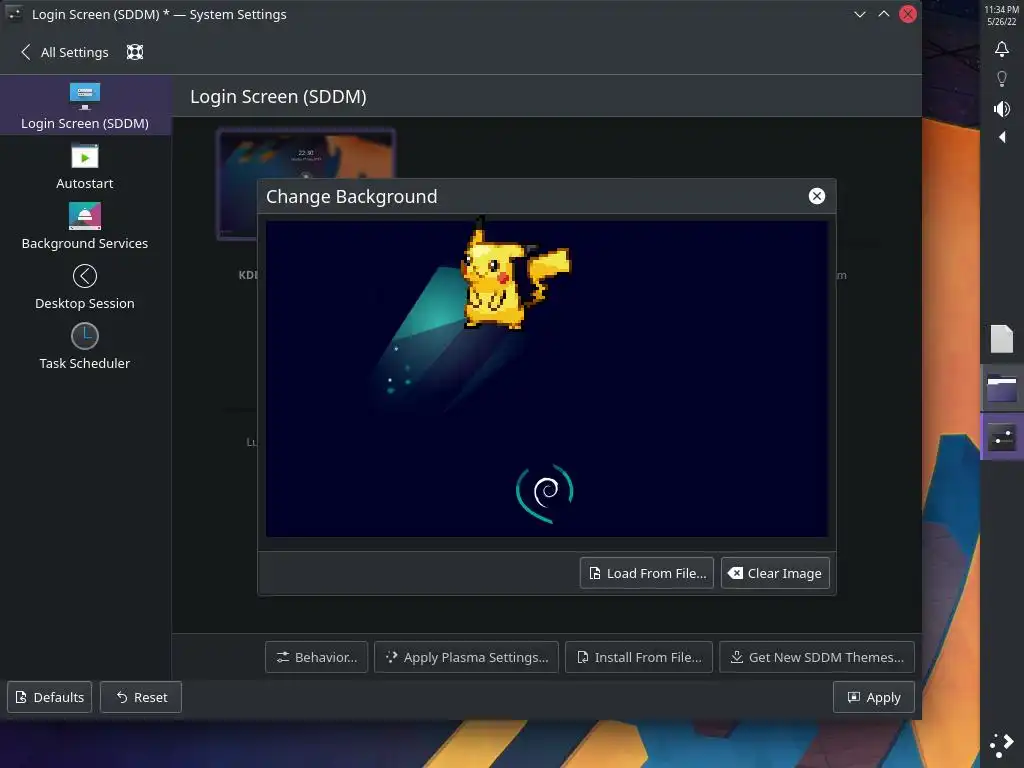Viewport: 1024px width, 768px height.
Task: Select Desktop Session in sidebar
Action: pos(85,286)
